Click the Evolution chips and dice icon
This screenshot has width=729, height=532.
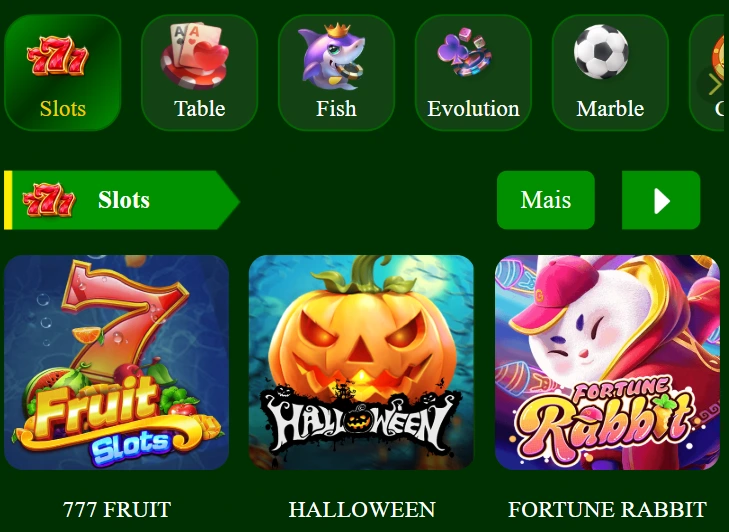click(x=464, y=52)
